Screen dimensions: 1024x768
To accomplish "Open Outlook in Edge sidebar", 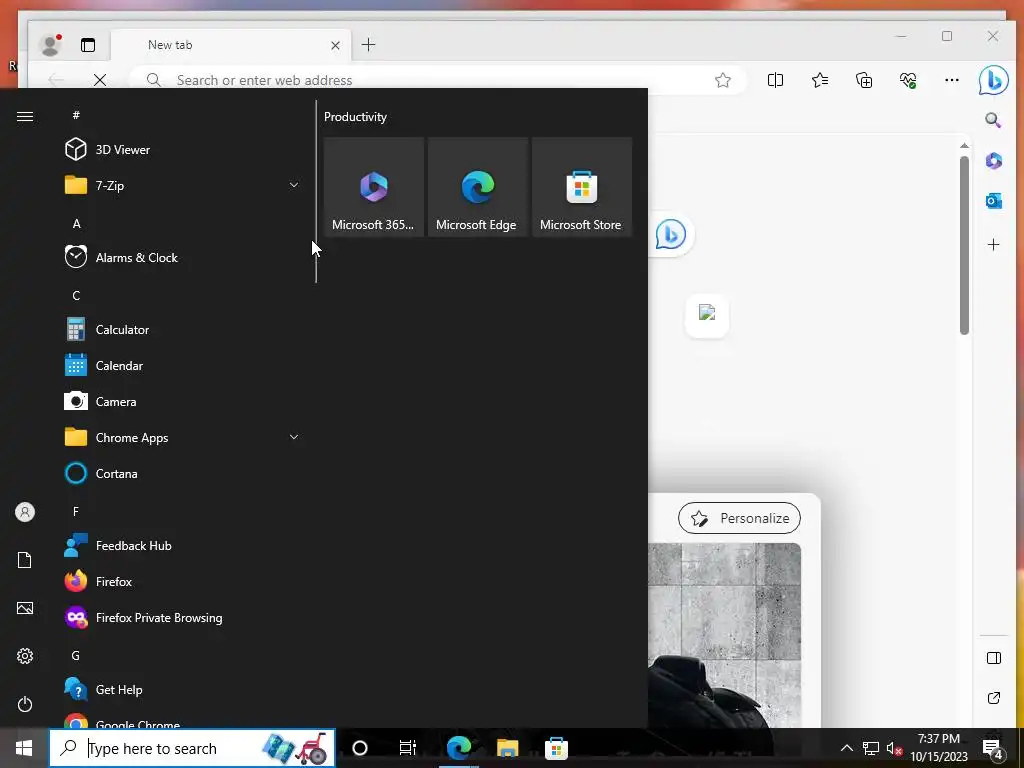I will pos(993,200).
